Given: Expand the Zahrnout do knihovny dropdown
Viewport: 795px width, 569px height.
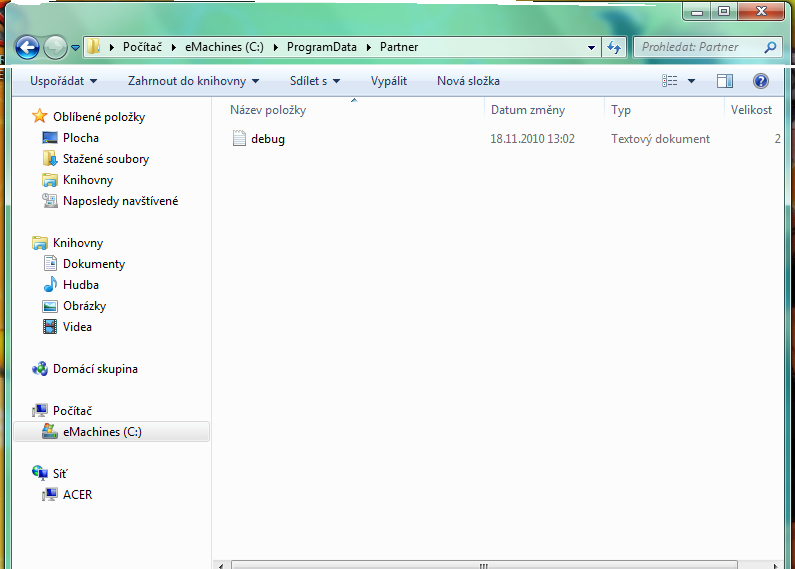Looking at the screenshot, I should pyautogui.click(x=193, y=81).
